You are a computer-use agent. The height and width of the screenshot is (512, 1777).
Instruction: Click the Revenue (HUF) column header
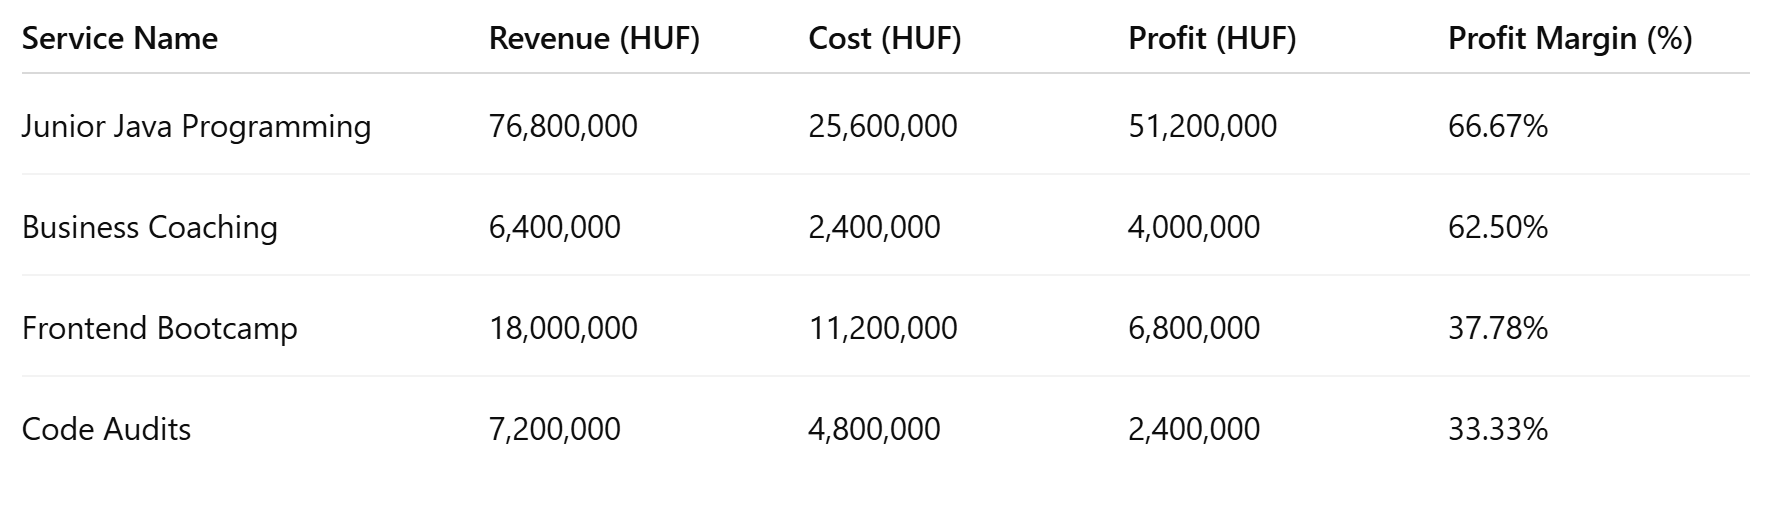click(594, 38)
